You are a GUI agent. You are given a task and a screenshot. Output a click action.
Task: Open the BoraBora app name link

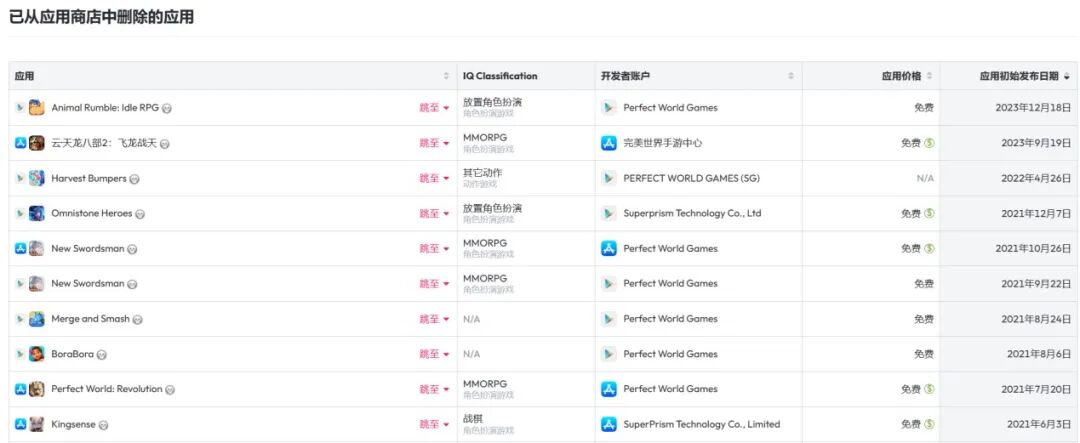[x=72, y=353]
